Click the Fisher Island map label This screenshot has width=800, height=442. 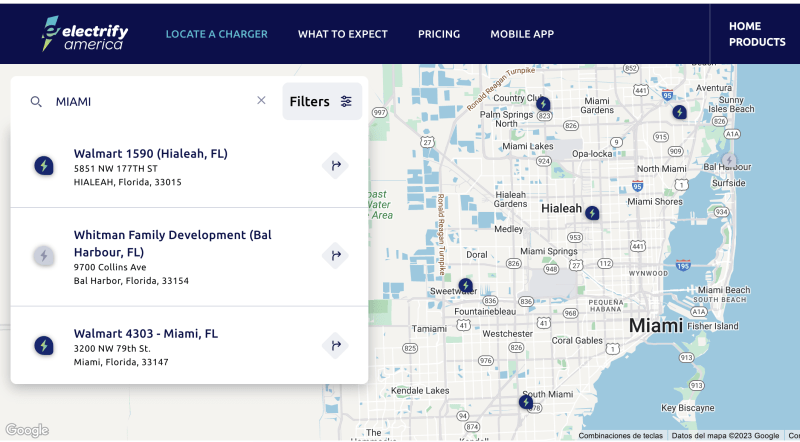[x=713, y=326]
